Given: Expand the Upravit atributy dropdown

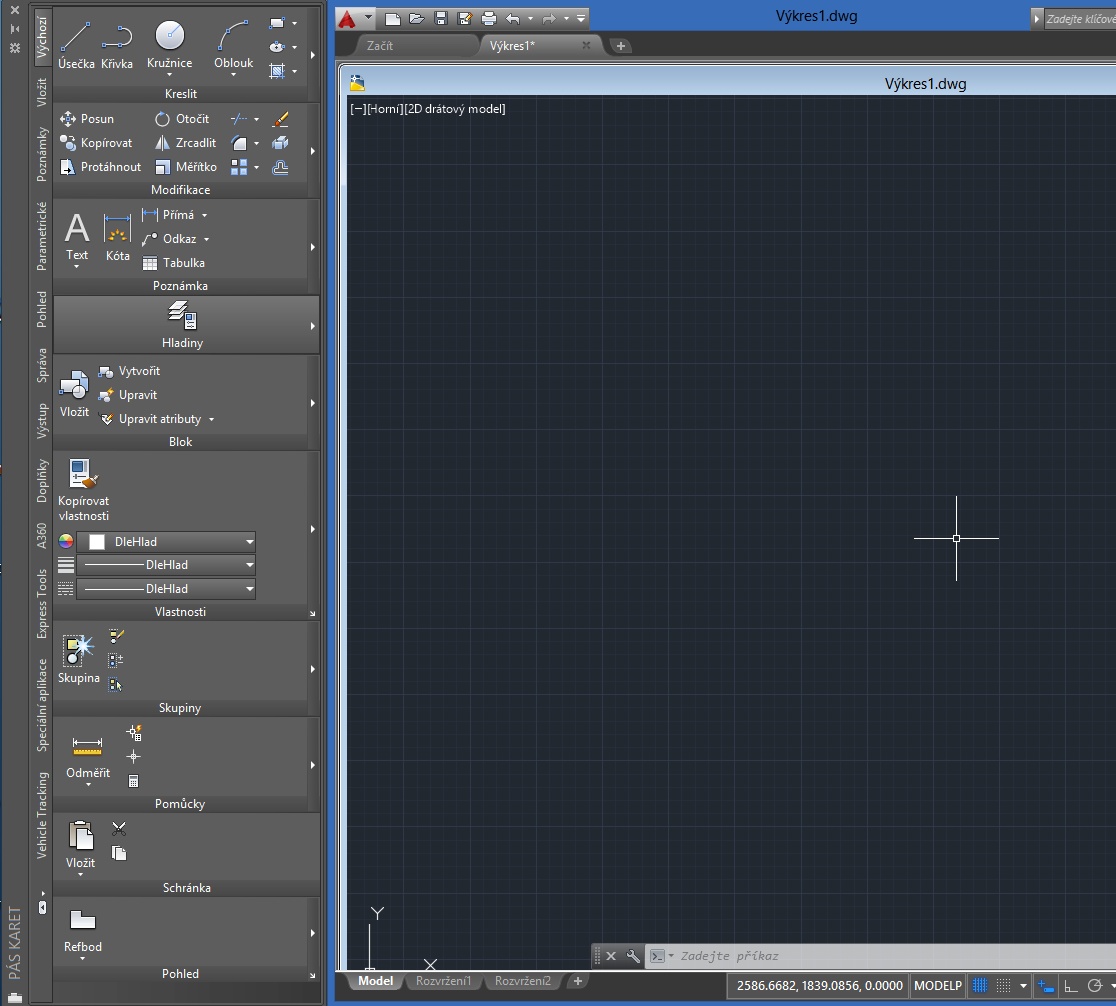Looking at the screenshot, I should click(211, 419).
